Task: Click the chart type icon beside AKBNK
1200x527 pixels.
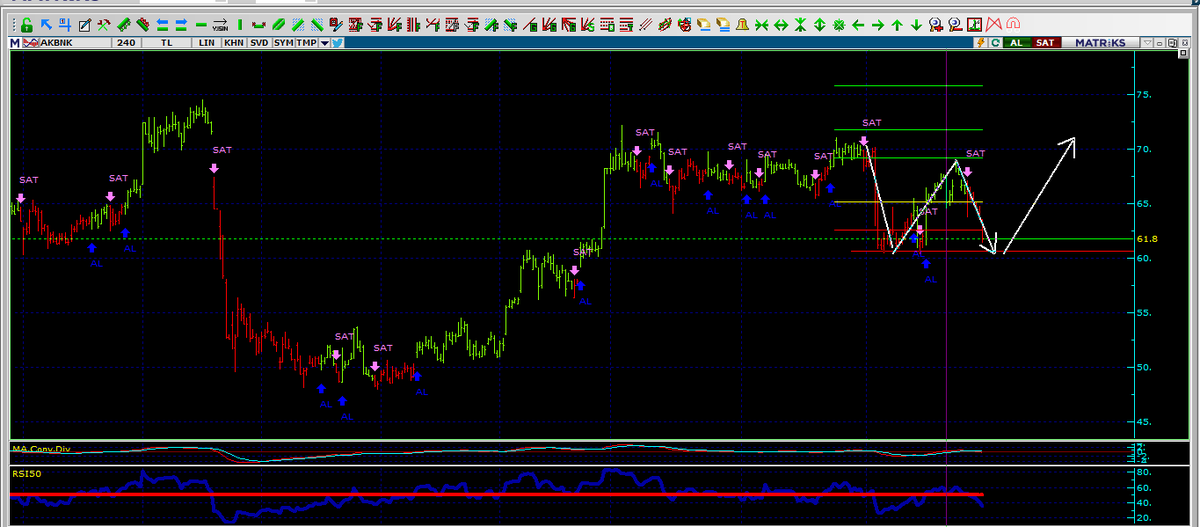Action: [x=31, y=43]
